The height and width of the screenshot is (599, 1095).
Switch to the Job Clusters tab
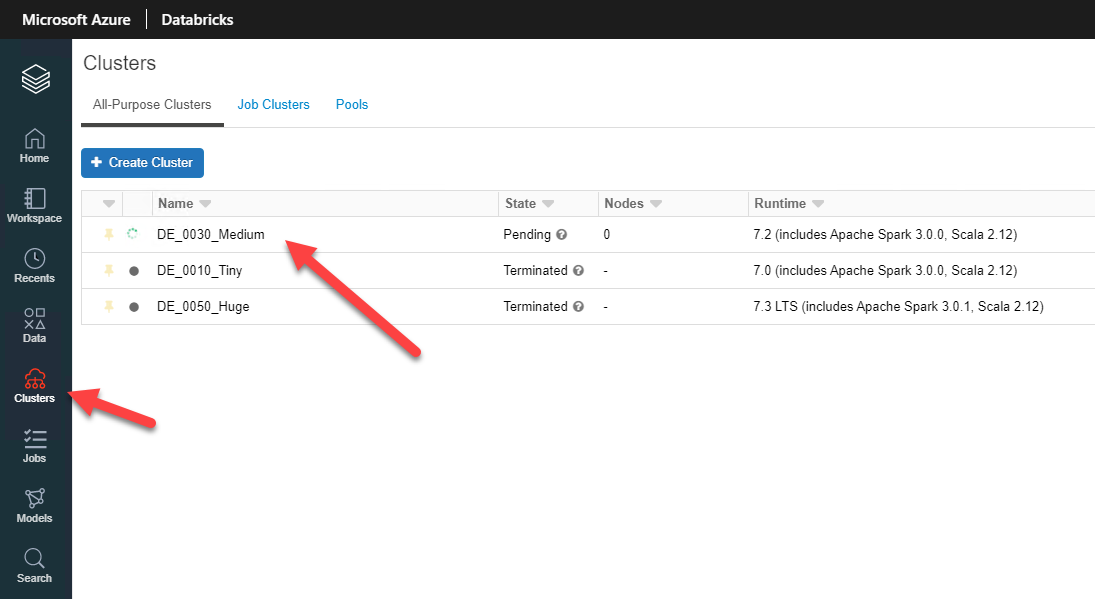pyautogui.click(x=273, y=105)
